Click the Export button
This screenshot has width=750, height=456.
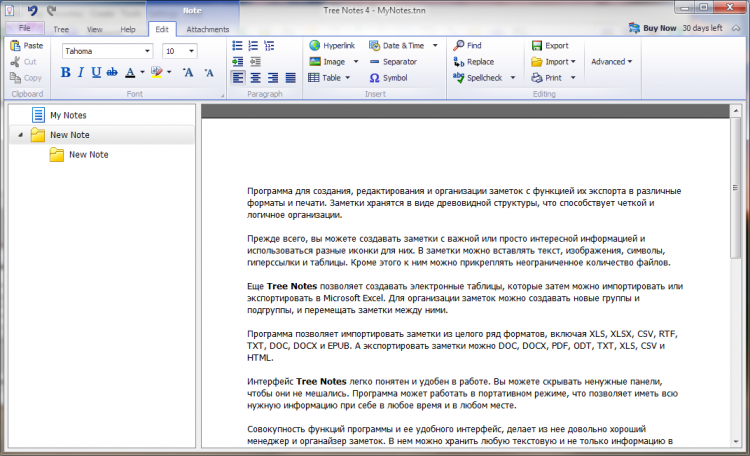point(550,45)
